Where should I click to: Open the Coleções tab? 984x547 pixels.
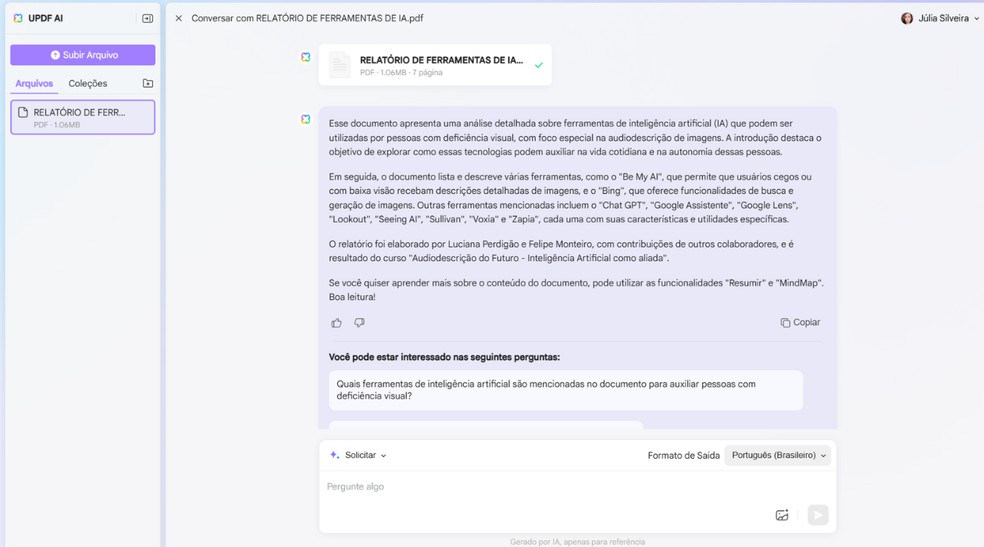coord(88,83)
